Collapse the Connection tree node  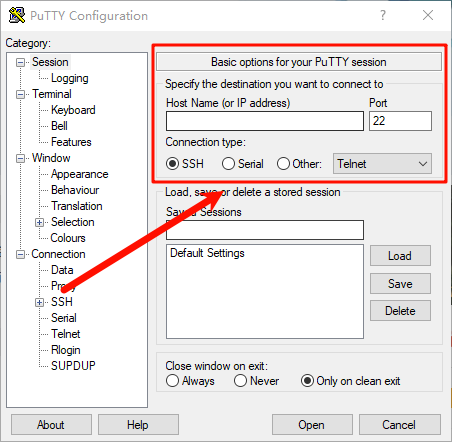coord(21,255)
